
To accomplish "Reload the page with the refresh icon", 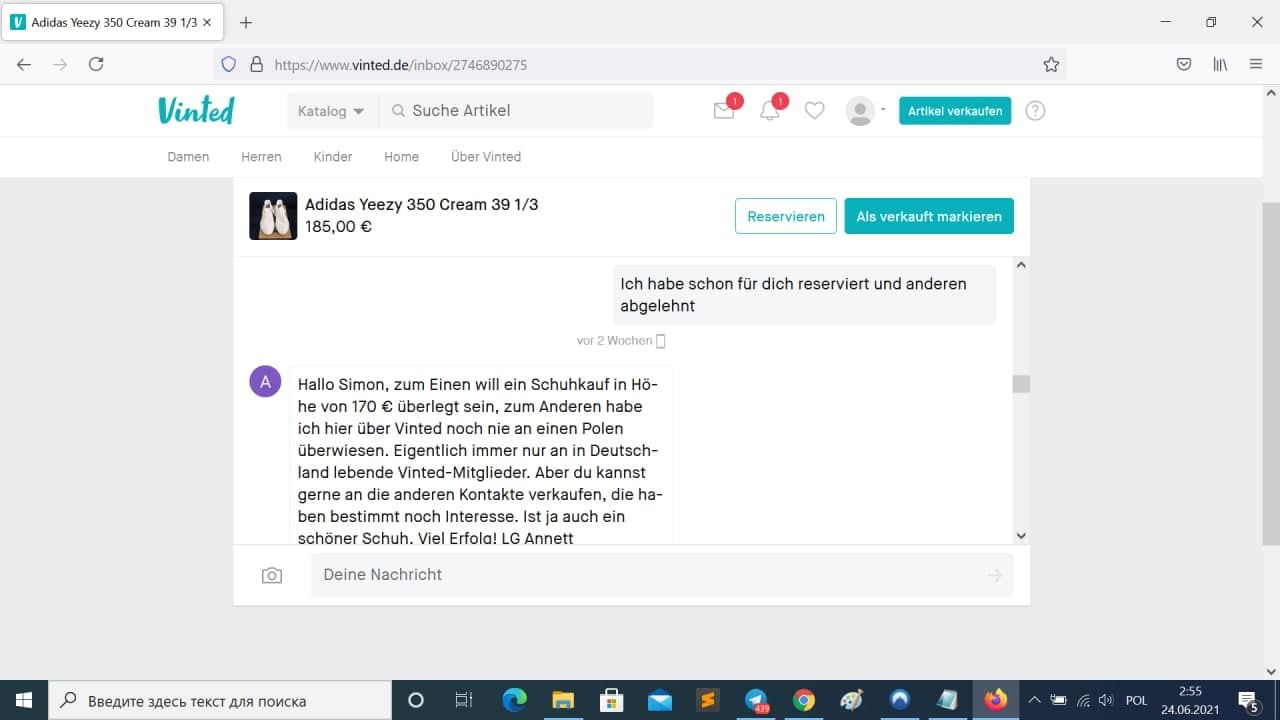I will (x=96, y=64).
